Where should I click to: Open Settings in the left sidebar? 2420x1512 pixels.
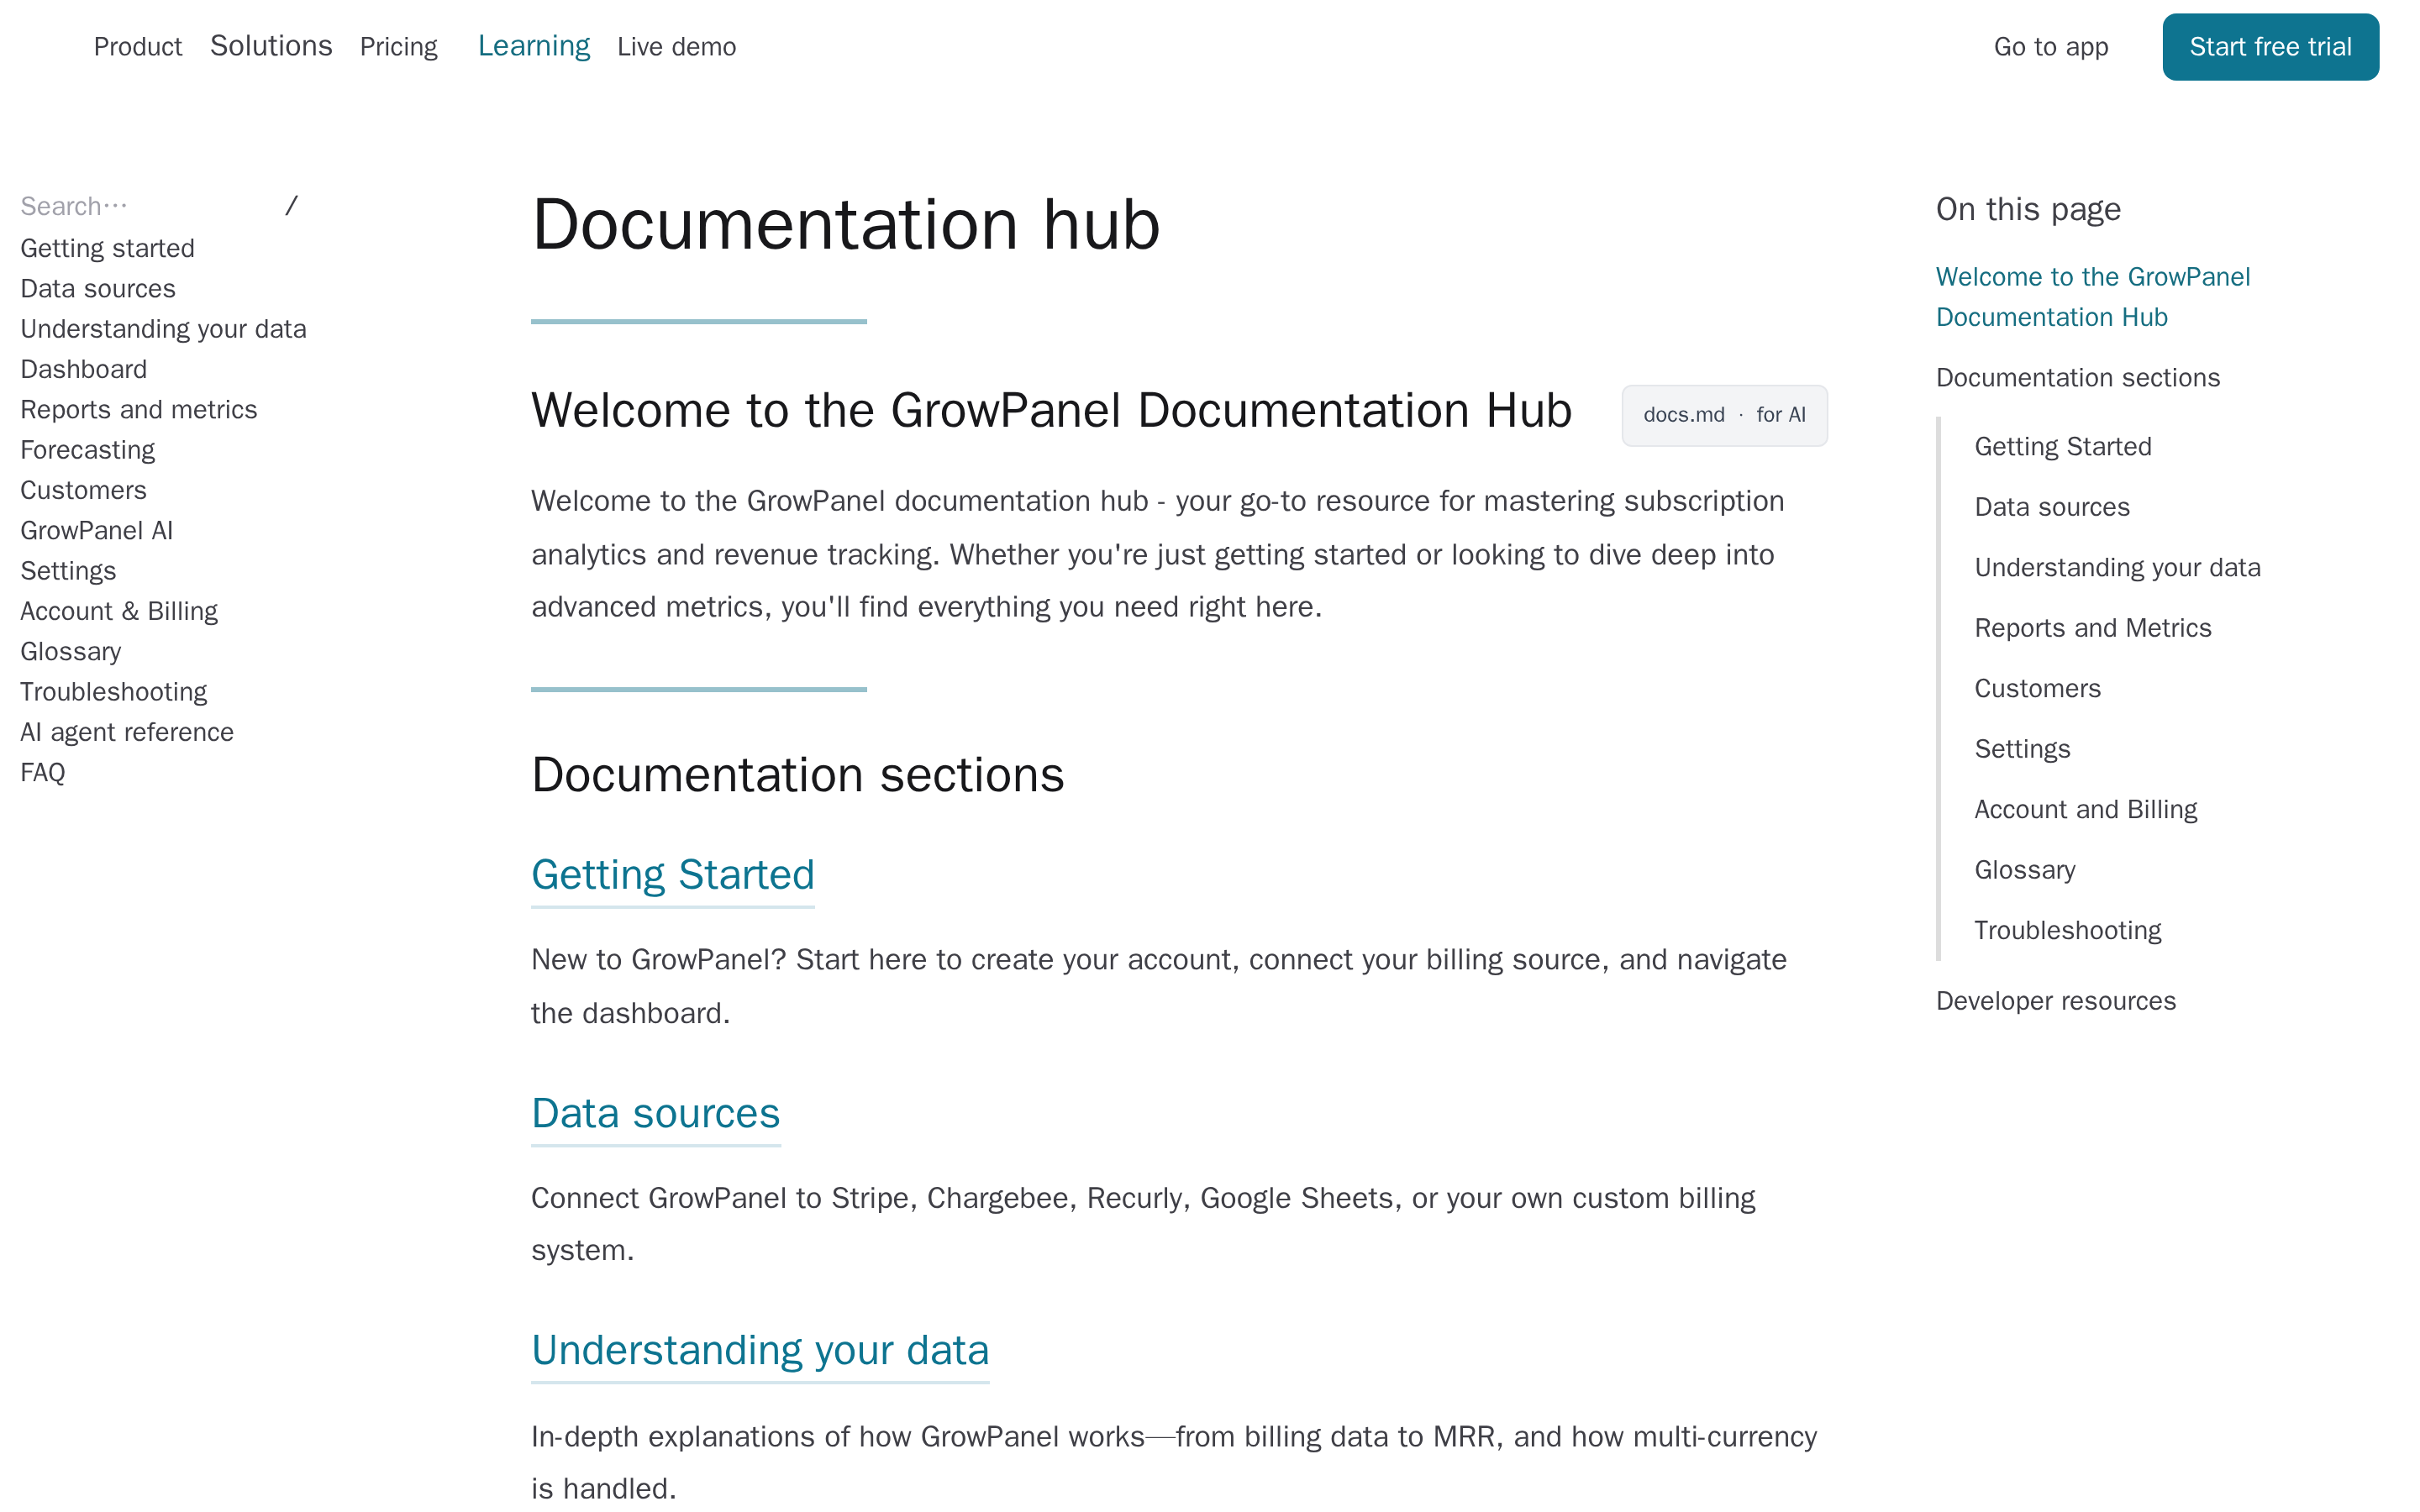click(69, 571)
